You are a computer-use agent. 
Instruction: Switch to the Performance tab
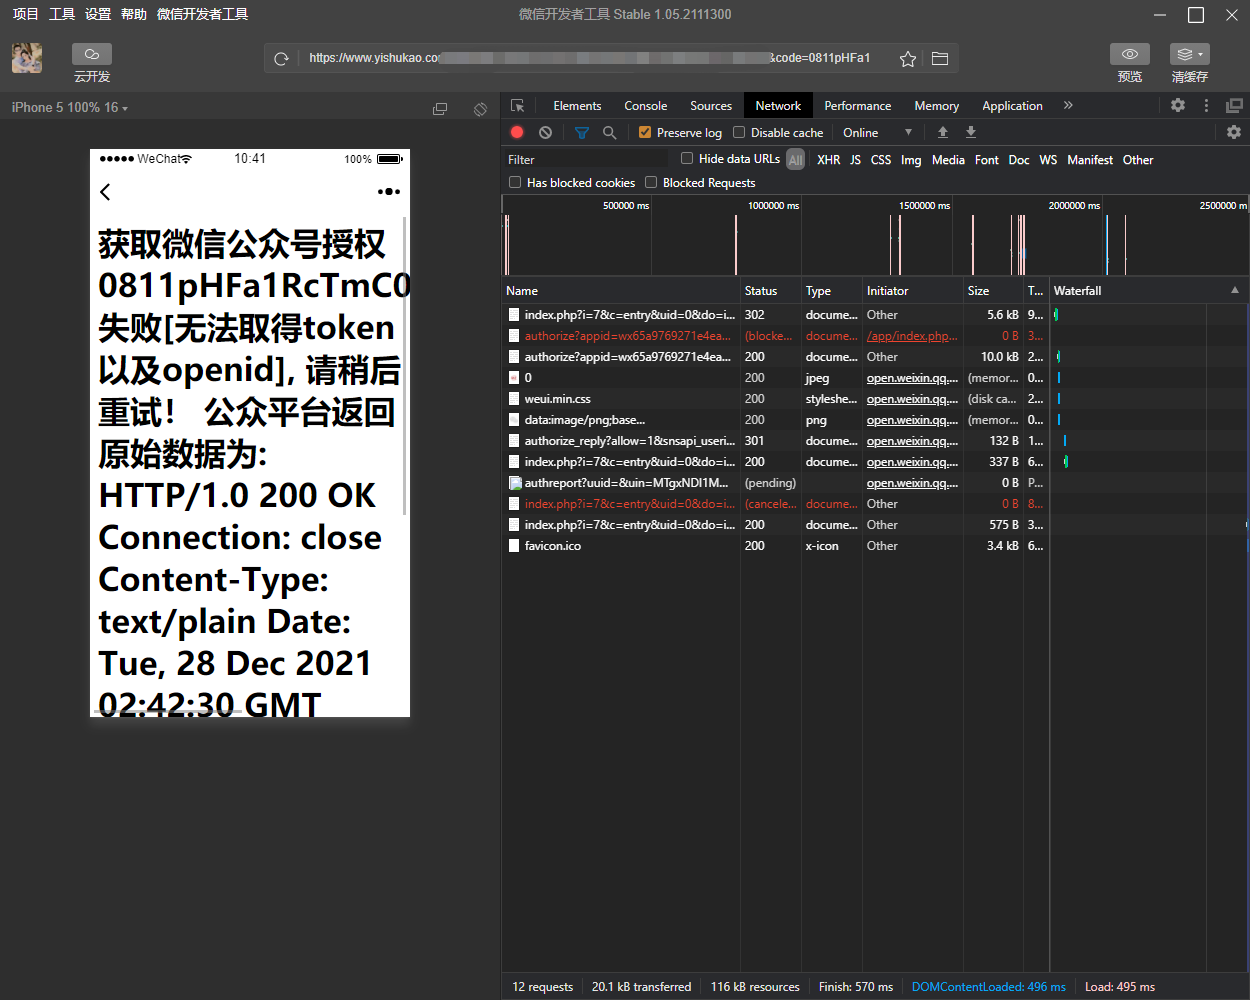click(858, 105)
